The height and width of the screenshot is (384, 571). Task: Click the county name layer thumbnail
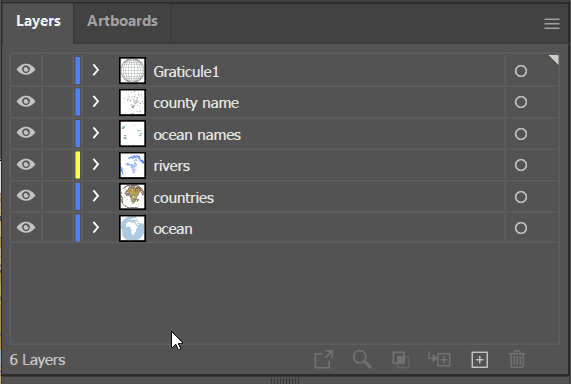click(x=133, y=102)
